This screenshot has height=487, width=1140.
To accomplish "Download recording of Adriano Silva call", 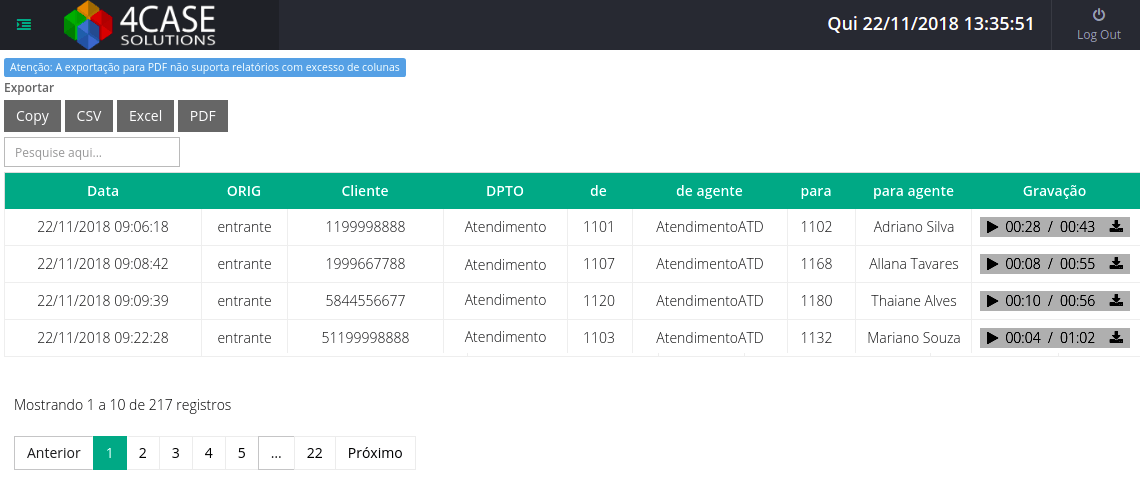I will coord(1116,227).
